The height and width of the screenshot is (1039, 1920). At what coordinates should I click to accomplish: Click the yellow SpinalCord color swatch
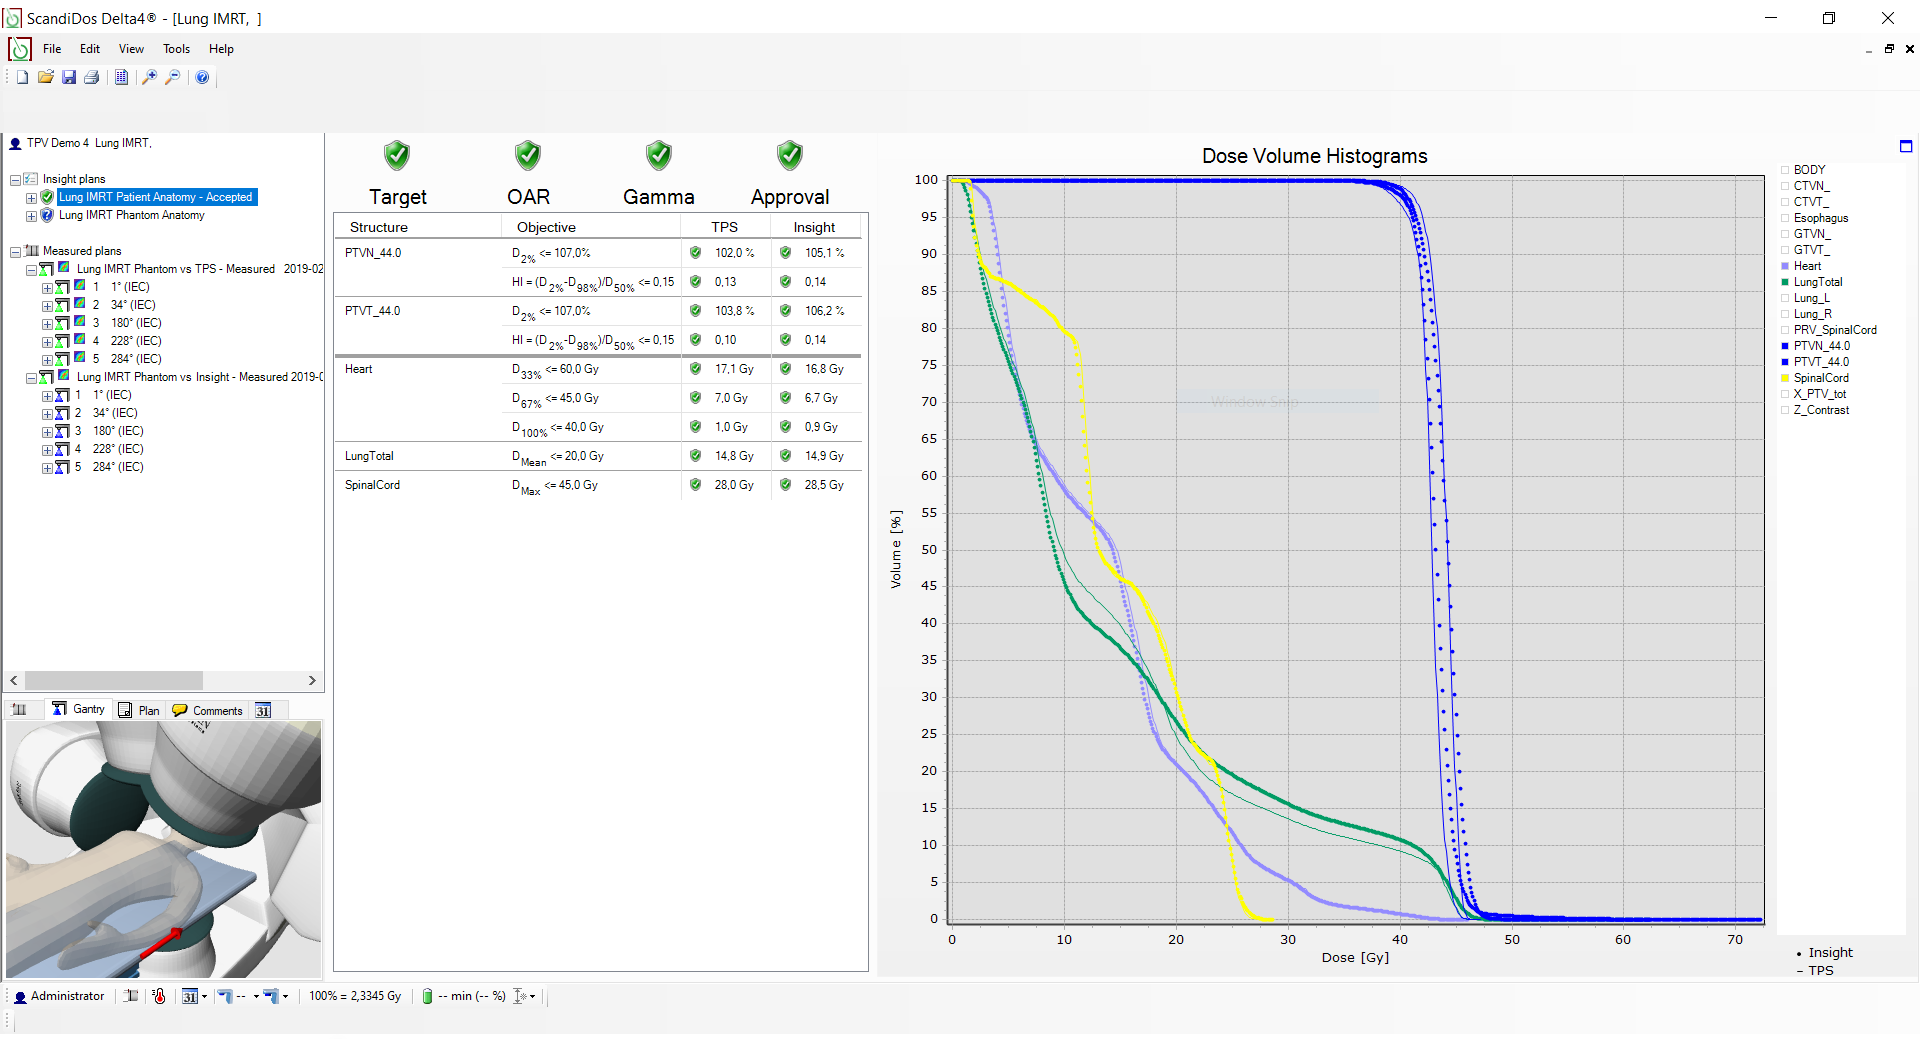tap(1785, 378)
